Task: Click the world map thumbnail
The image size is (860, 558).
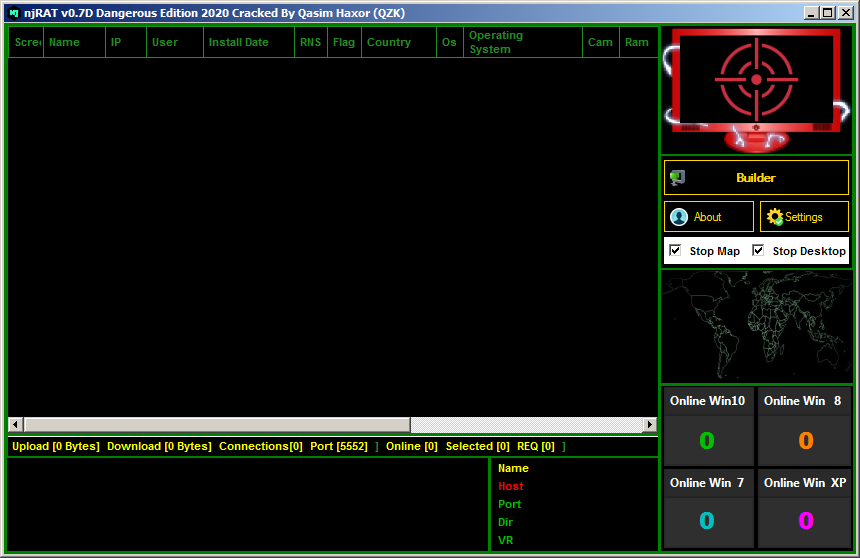Action: pyautogui.click(x=756, y=325)
